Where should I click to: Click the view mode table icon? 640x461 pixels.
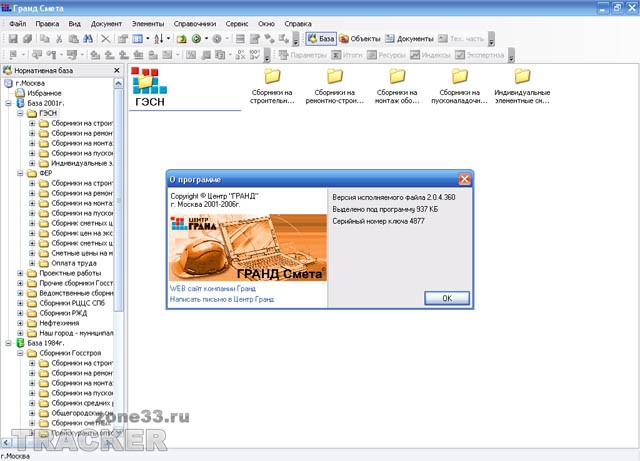tap(138, 39)
